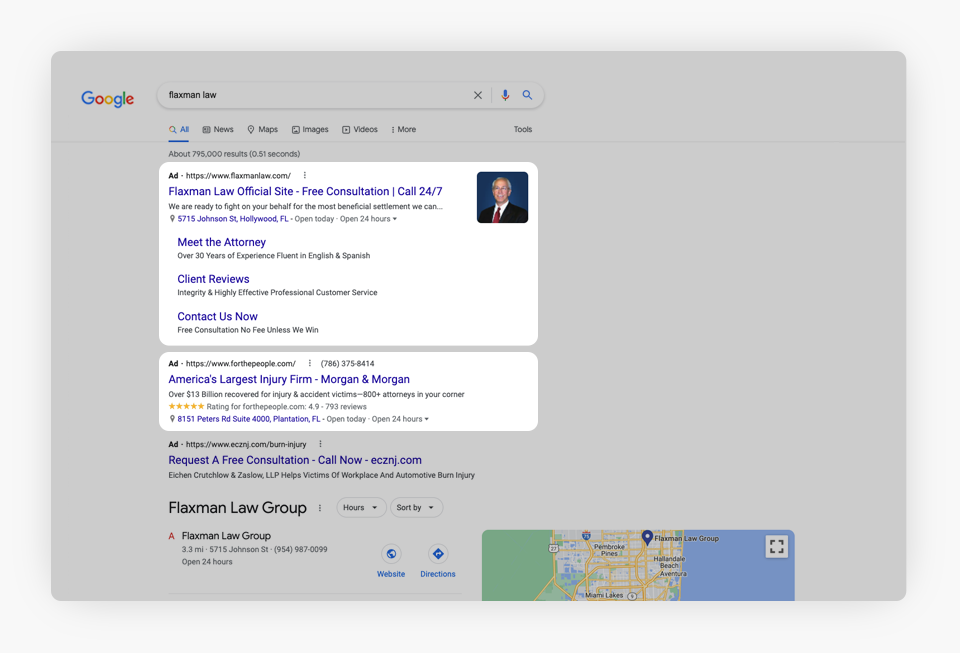Click the Meet the Attorney sitelink
The image size is (960, 653).
pos(221,242)
